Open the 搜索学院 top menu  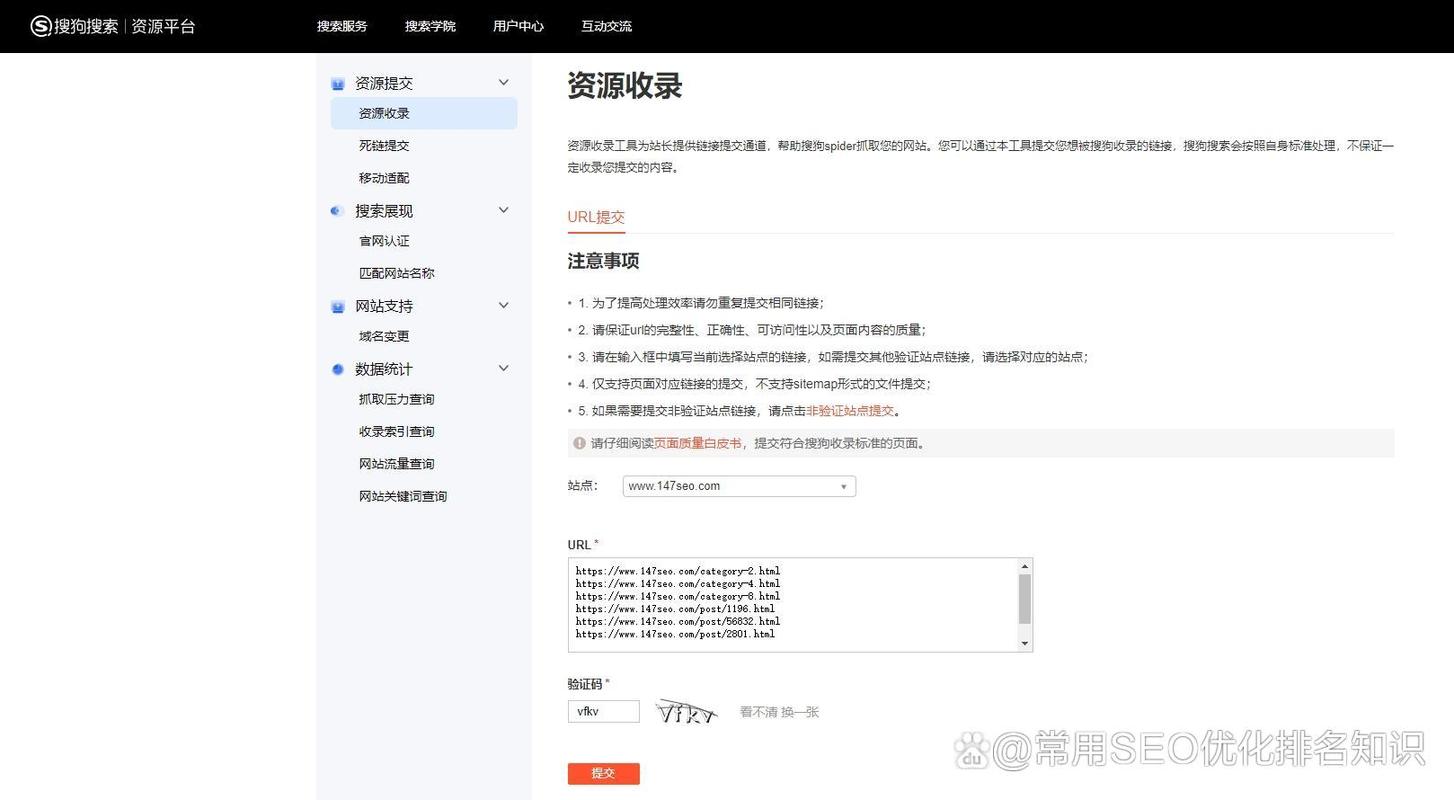[430, 26]
